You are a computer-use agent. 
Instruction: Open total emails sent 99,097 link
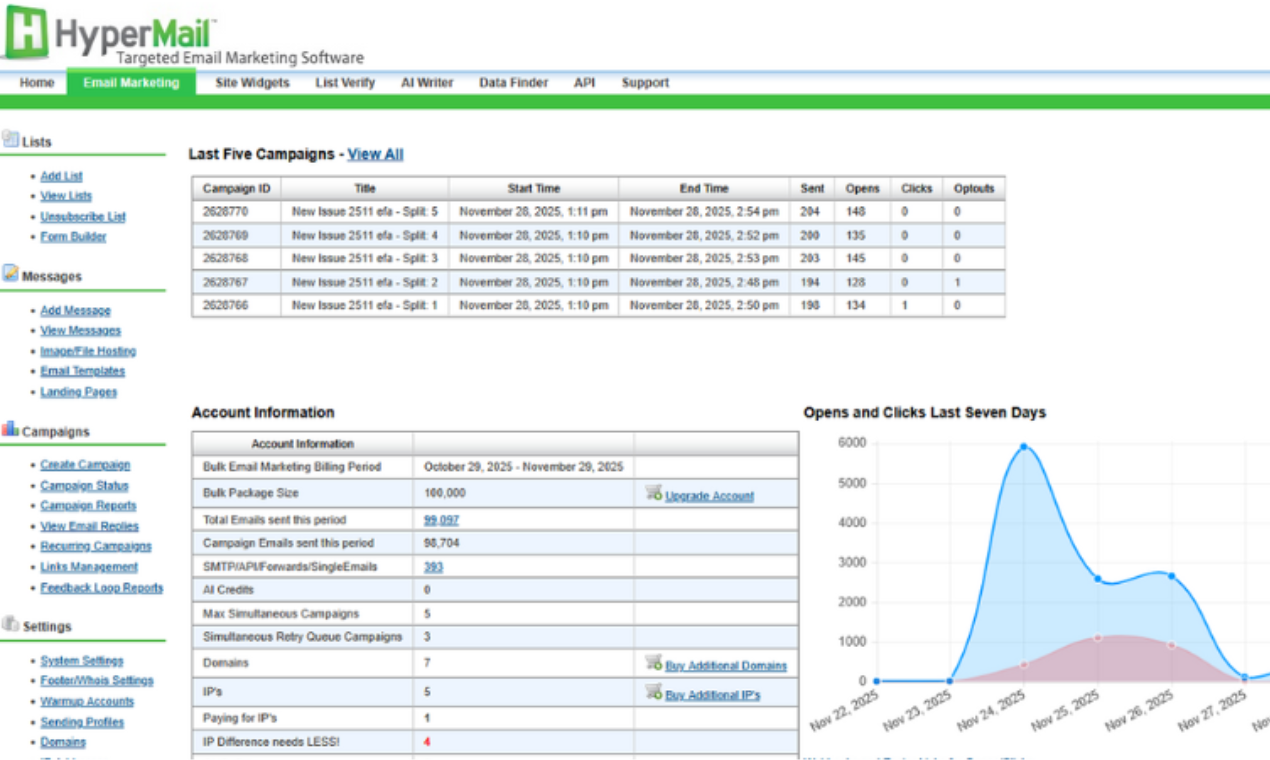441,520
